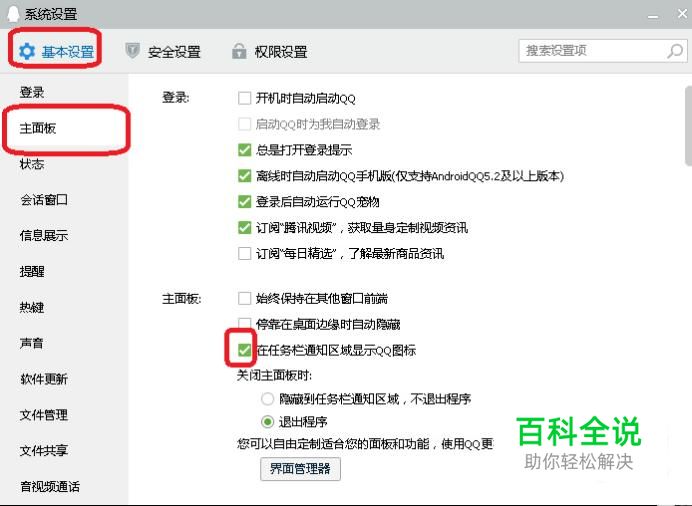Toggle 在任务栏通知区域显示QQ图标 checkbox
Screen dimensions: 692x506
pos(244,350)
